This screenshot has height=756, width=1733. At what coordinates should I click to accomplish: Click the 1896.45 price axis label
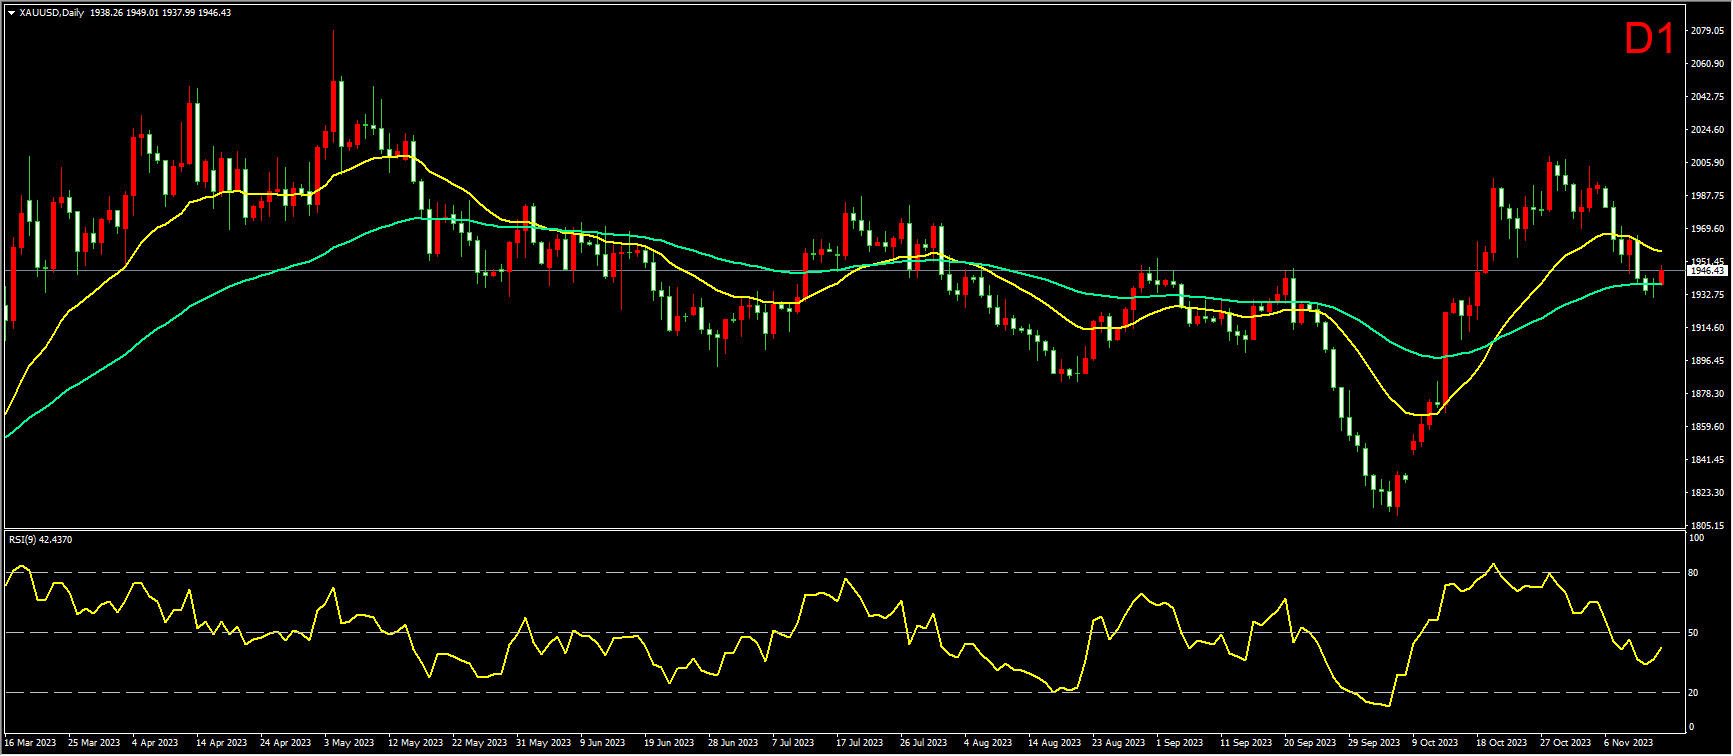click(1706, 361)
